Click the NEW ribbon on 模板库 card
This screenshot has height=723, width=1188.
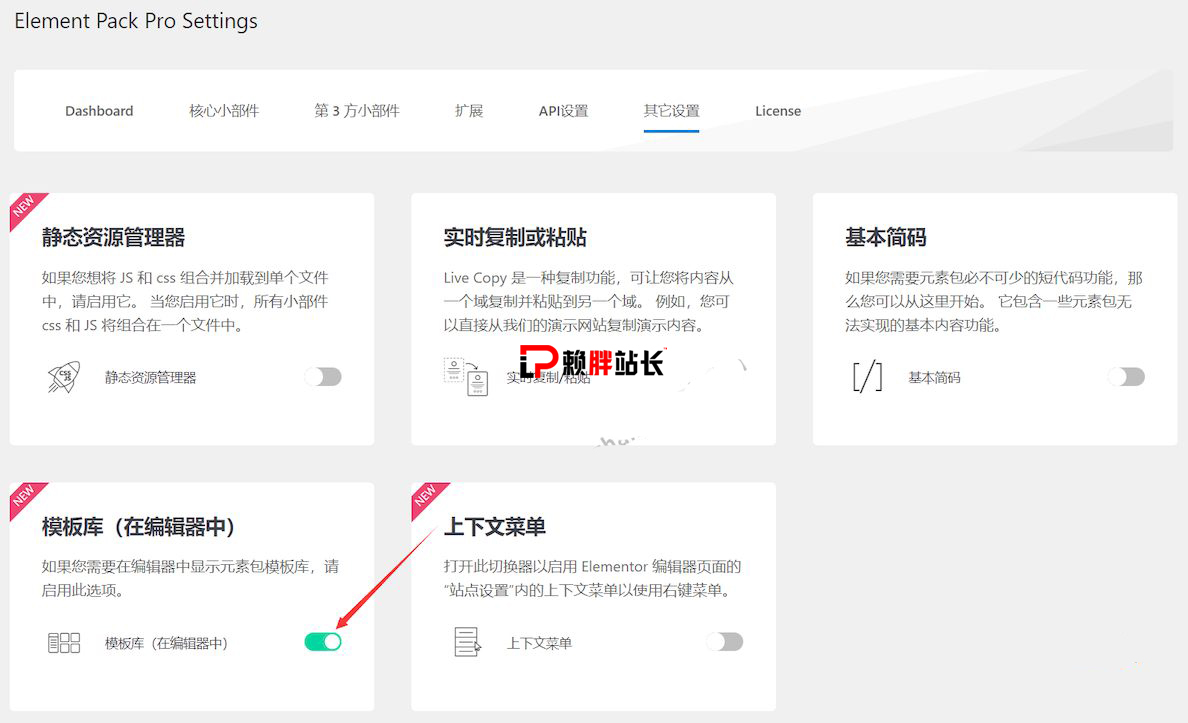coord(26,497)
